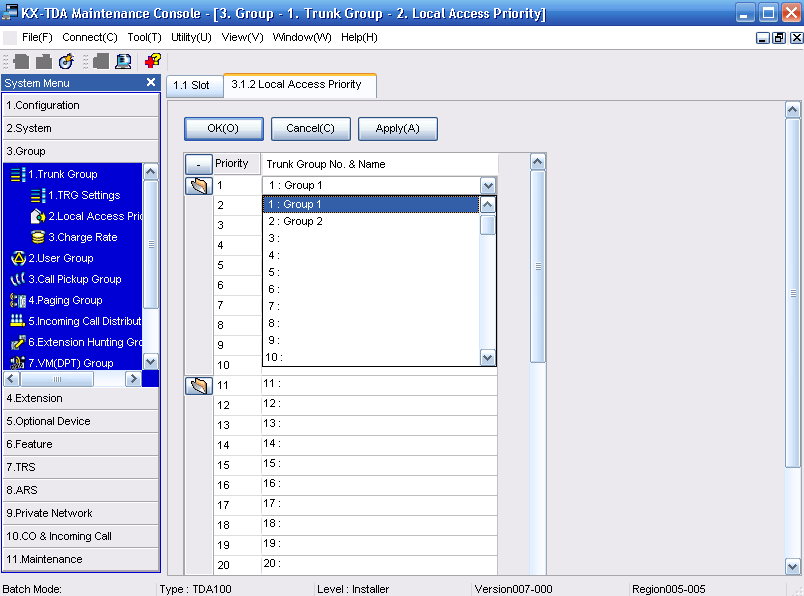Choose the '5 :' dropdown entry
The height and width of the screenshot is (596, 804).
click(x=371, y=272)
